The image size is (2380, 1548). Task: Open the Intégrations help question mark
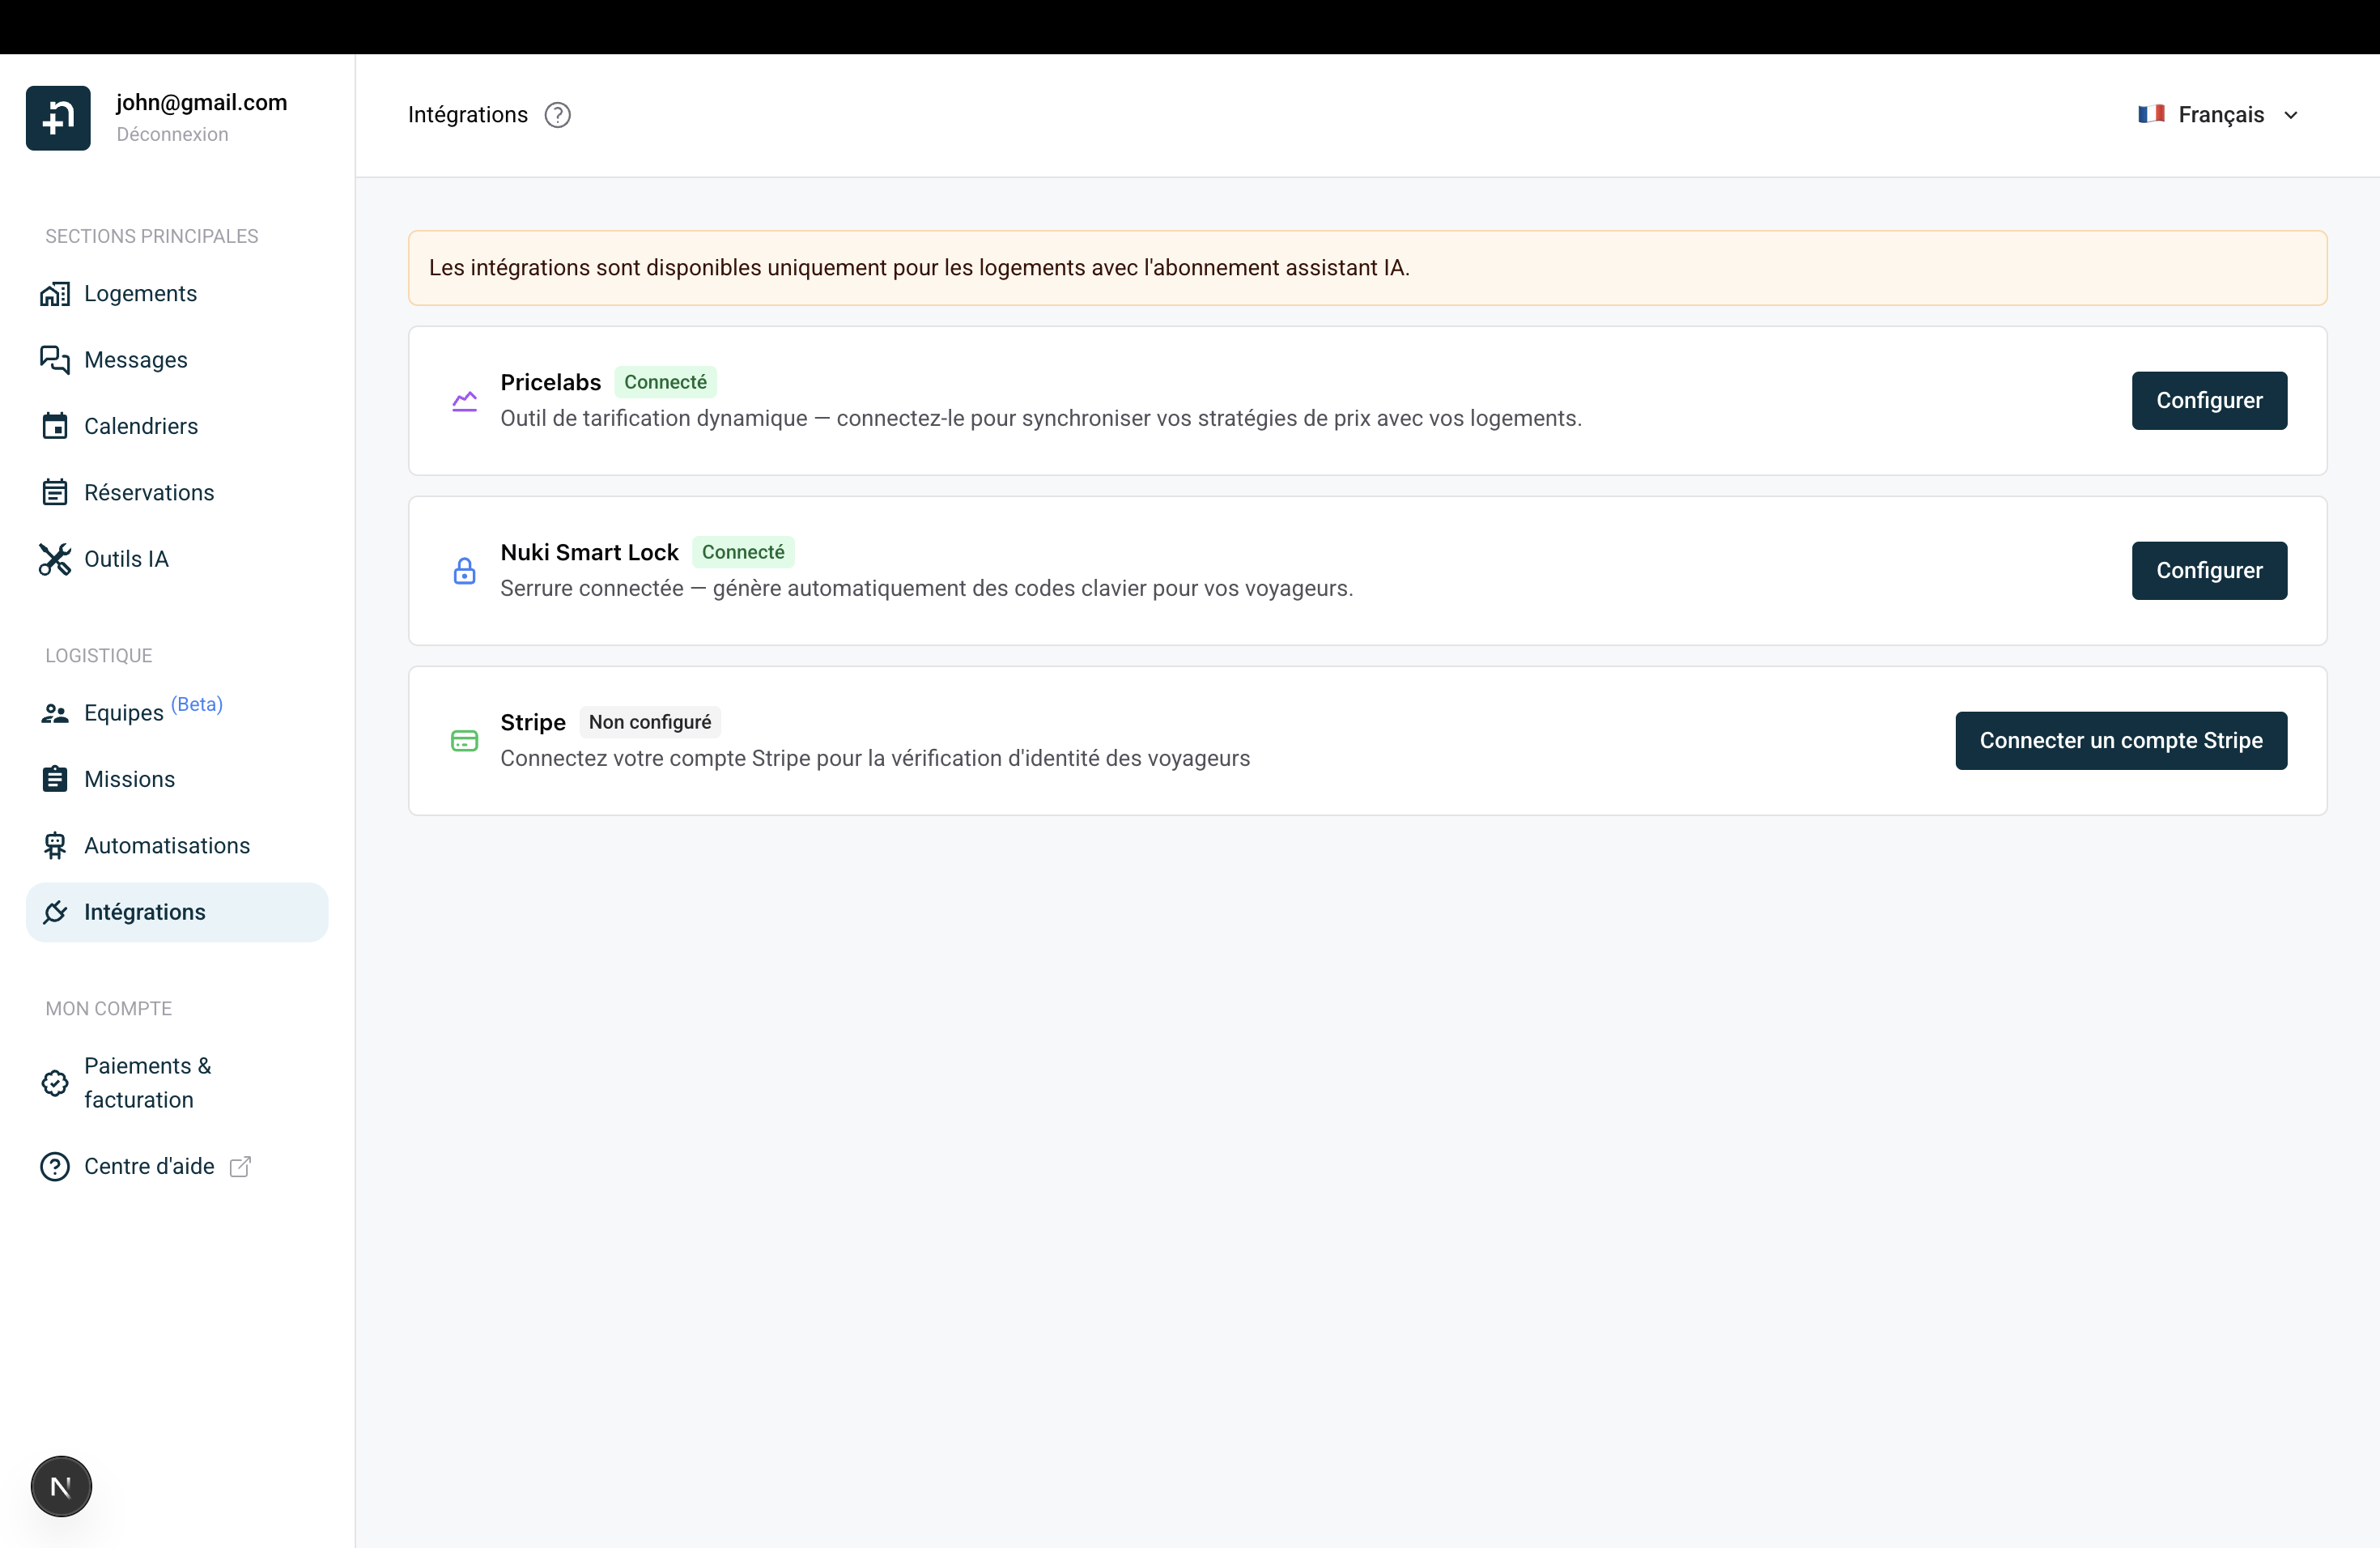[557, 114]
